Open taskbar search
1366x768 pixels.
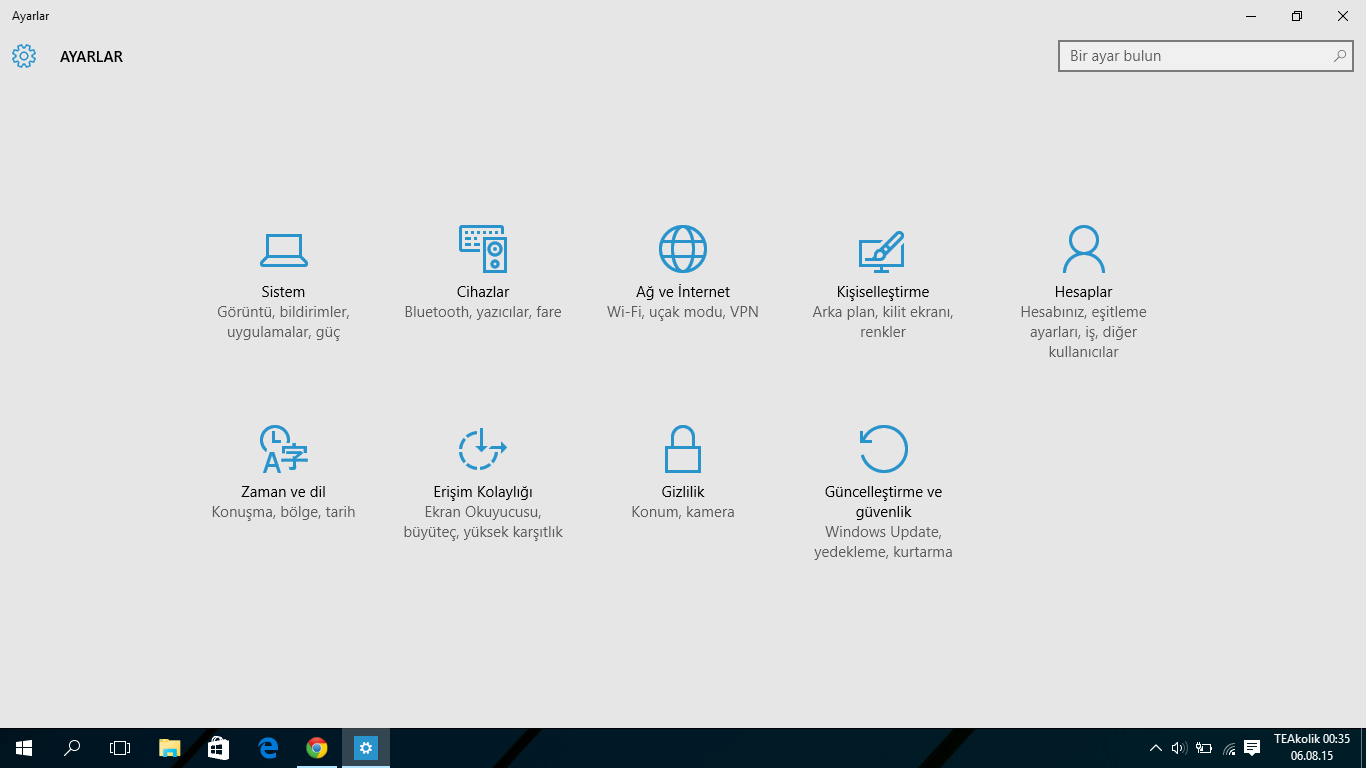click(72, 748)
